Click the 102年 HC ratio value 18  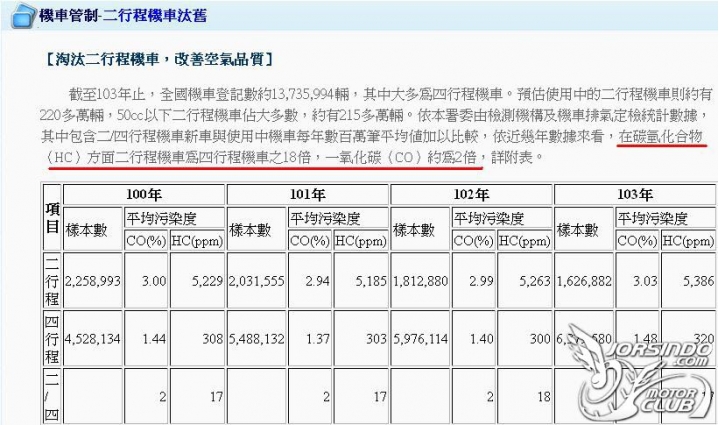point(544,397)
